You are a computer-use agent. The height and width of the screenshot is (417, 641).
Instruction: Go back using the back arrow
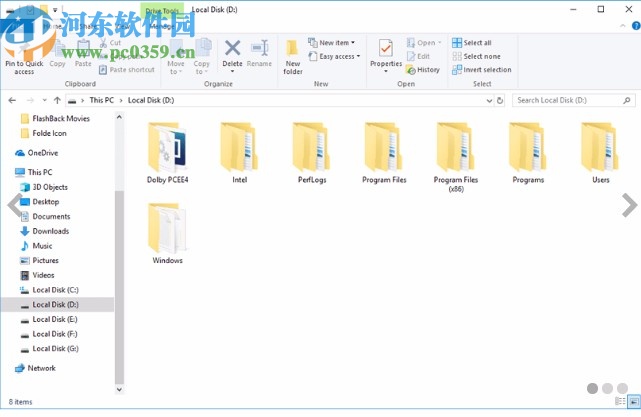12,100
